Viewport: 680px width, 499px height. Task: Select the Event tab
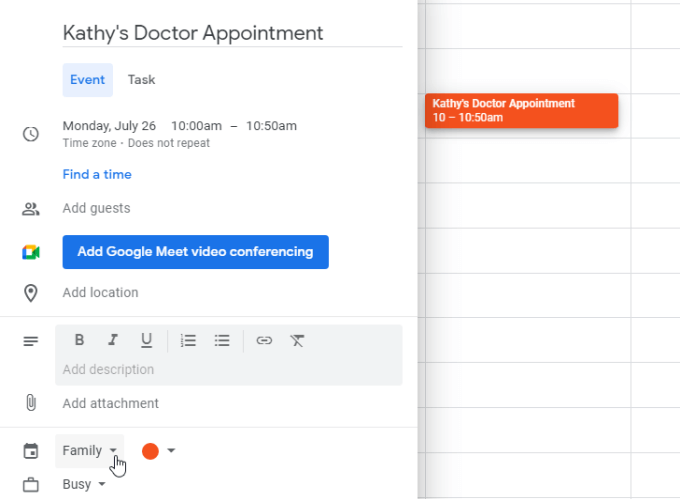[87, 80]
